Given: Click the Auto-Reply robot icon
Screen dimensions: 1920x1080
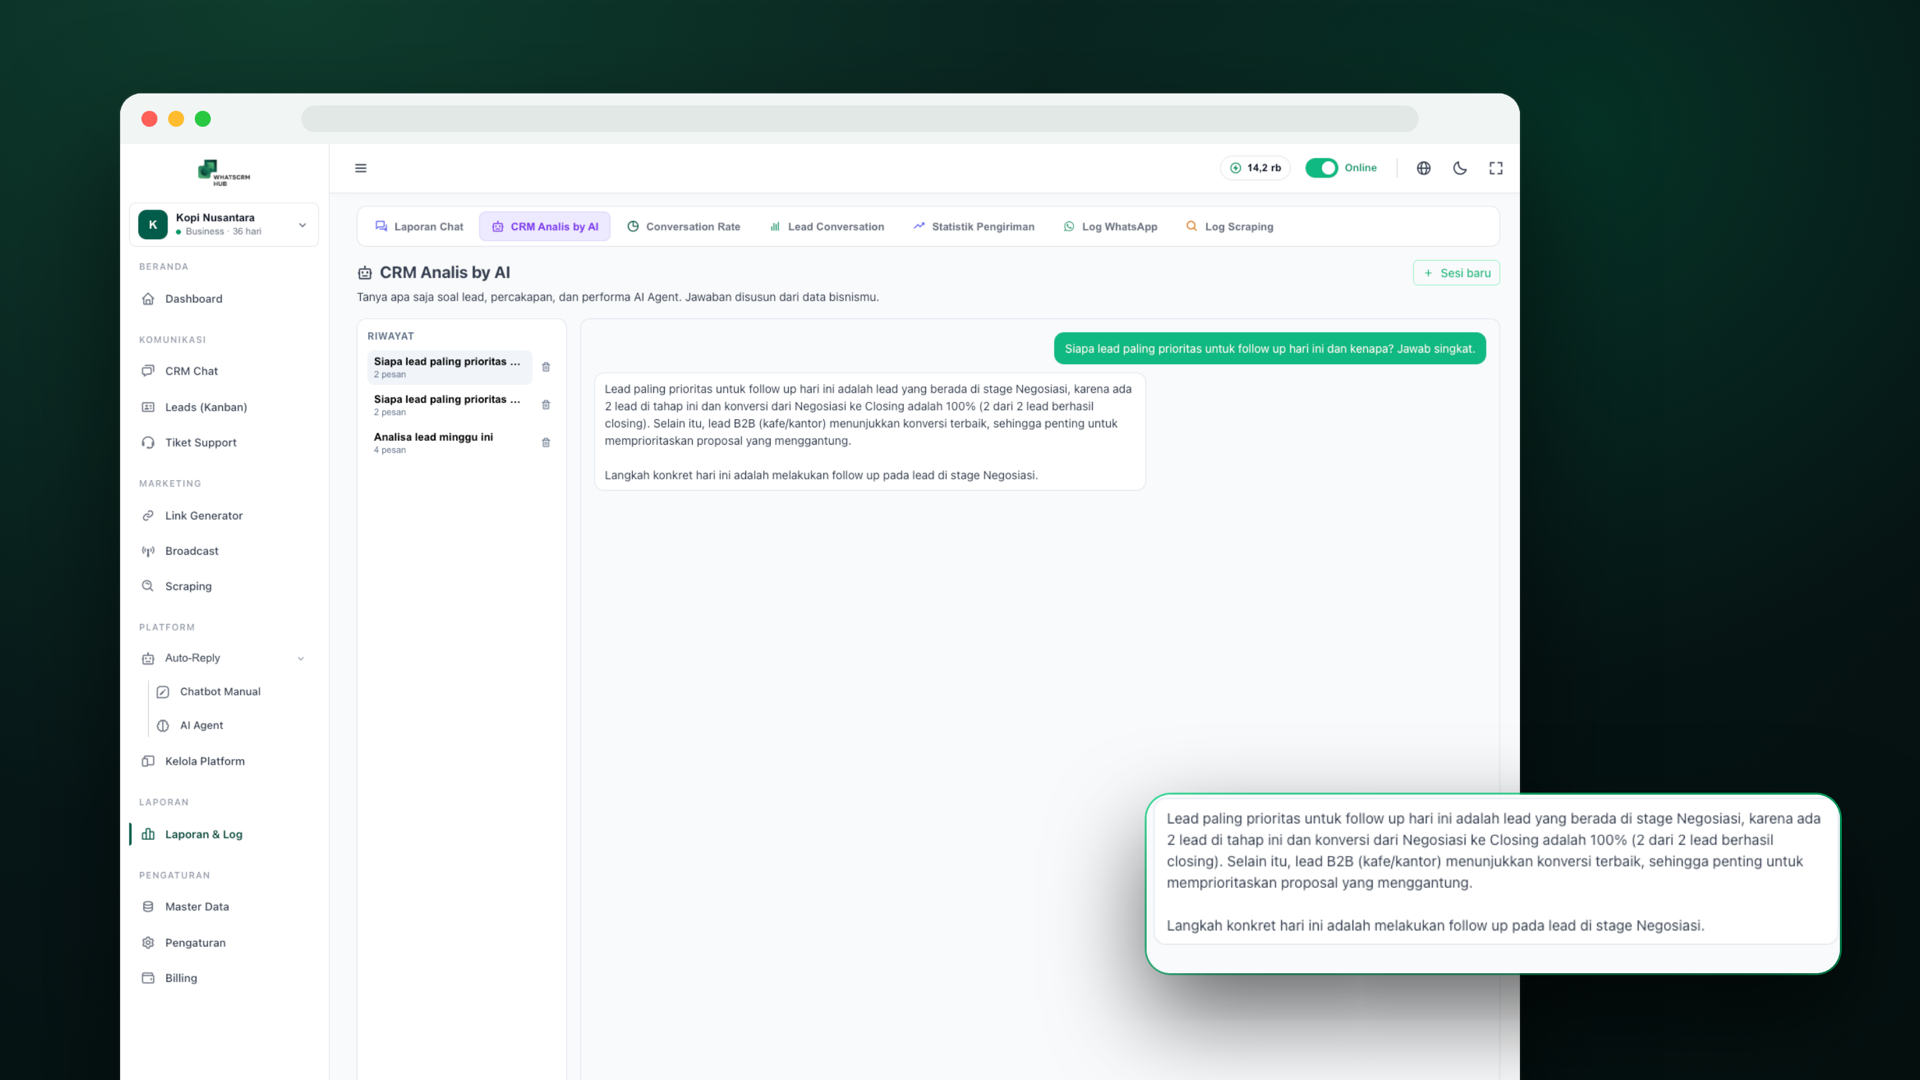Looking at the screenshot, I should pyautogui.click(x=148, y=658).
